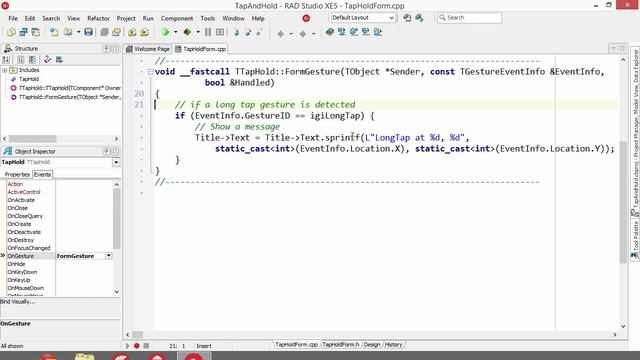Click the Open File folder icon
640x360 pixels.
tap(68, 32)
